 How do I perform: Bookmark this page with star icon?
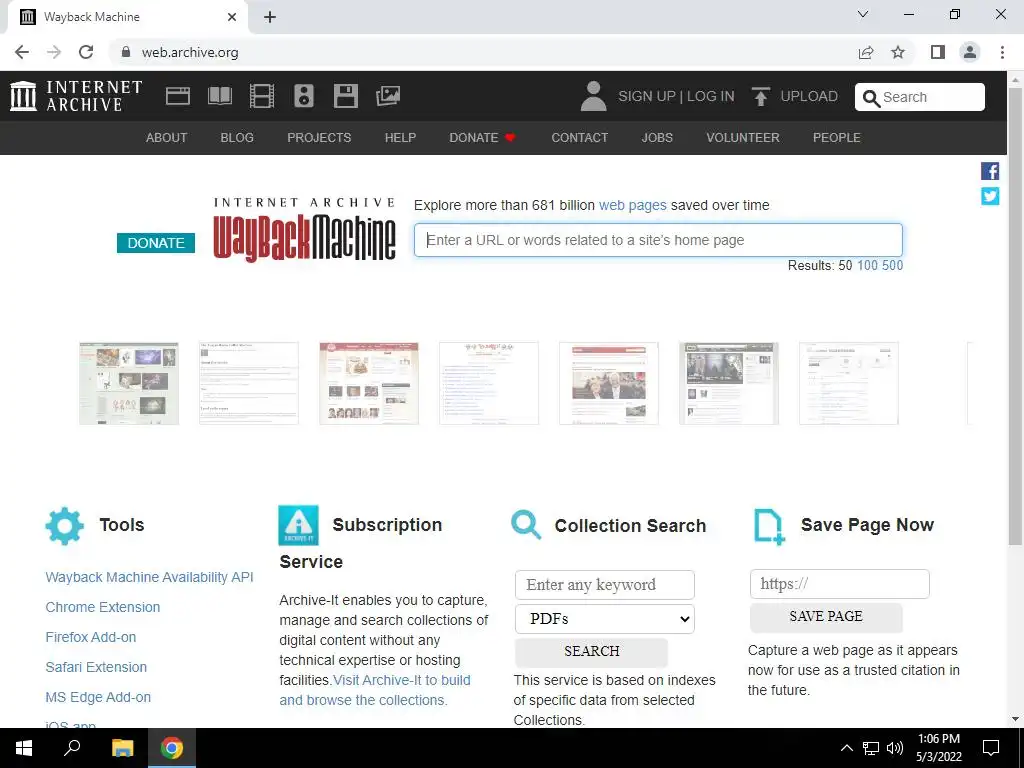(x=898, y=52)
